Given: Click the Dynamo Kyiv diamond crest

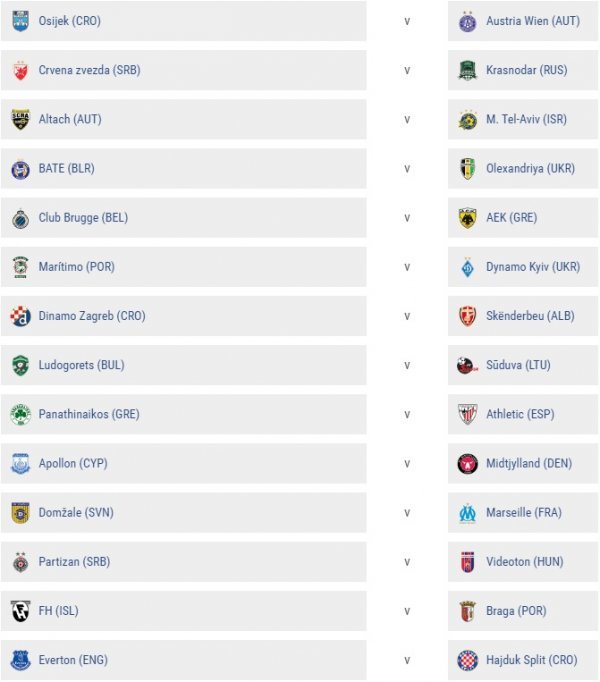Looking at the screenshot, I should 468,267.
